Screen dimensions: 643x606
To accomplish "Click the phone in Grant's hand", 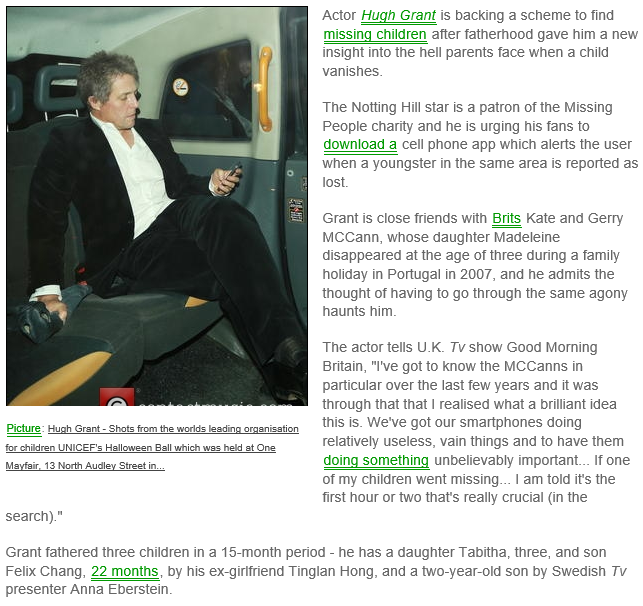I will pos(235,170).
